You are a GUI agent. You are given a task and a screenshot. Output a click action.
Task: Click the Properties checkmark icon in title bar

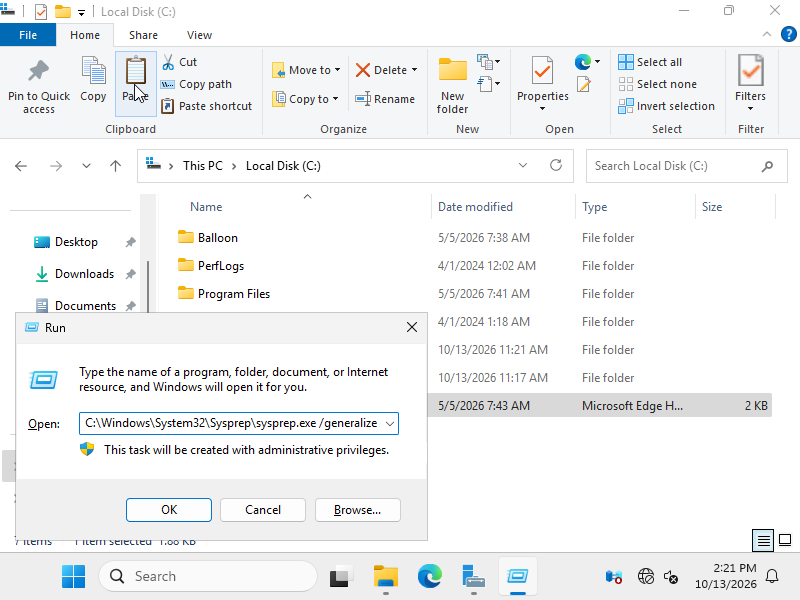pyautogui.click(x=41, y=11)
